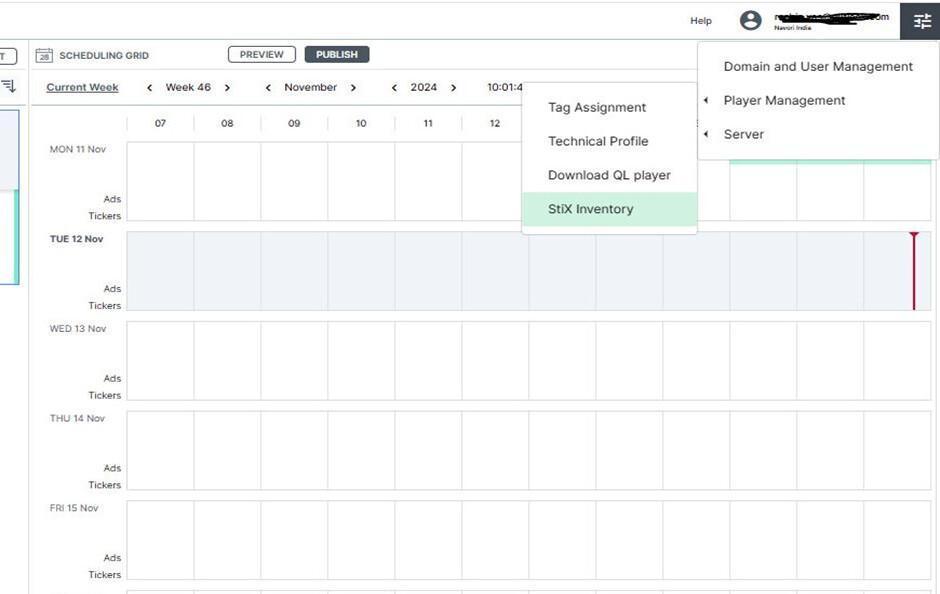940x594 pixels.
Task: Click the red current-time marker on Tuesday
Action: click(914, 271)
